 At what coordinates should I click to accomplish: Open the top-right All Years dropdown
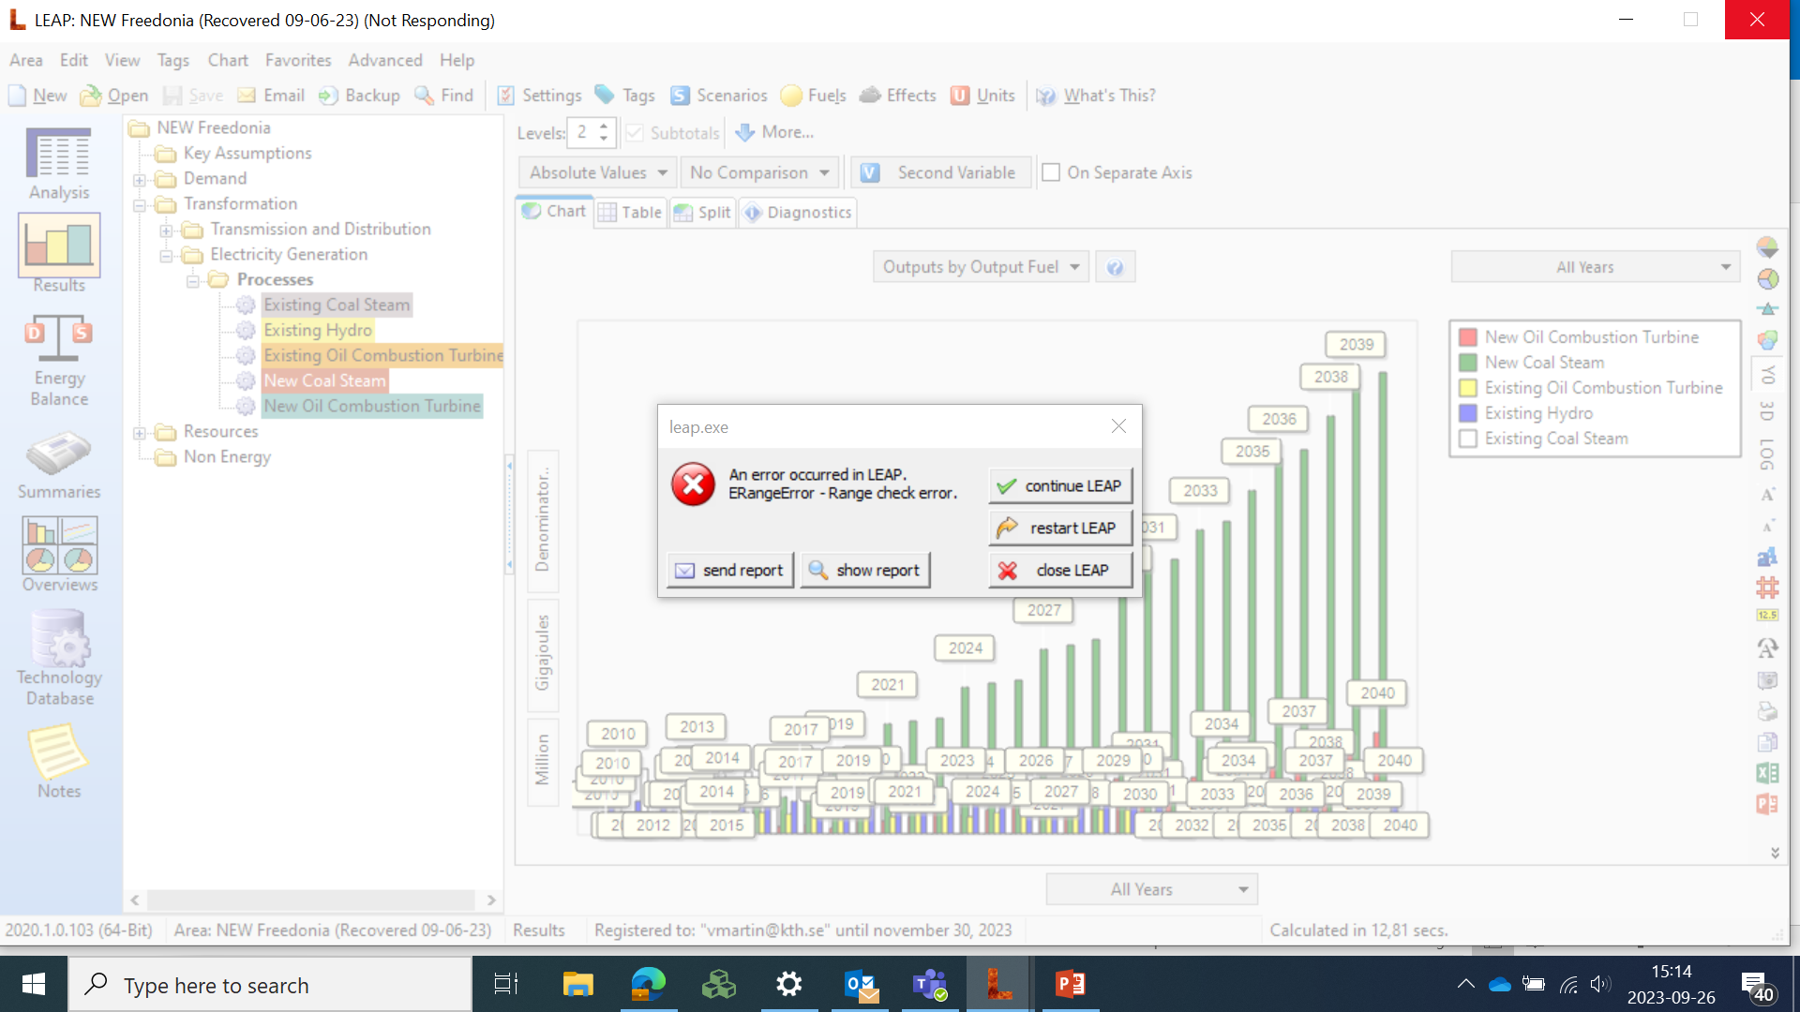coord(1595,267)
